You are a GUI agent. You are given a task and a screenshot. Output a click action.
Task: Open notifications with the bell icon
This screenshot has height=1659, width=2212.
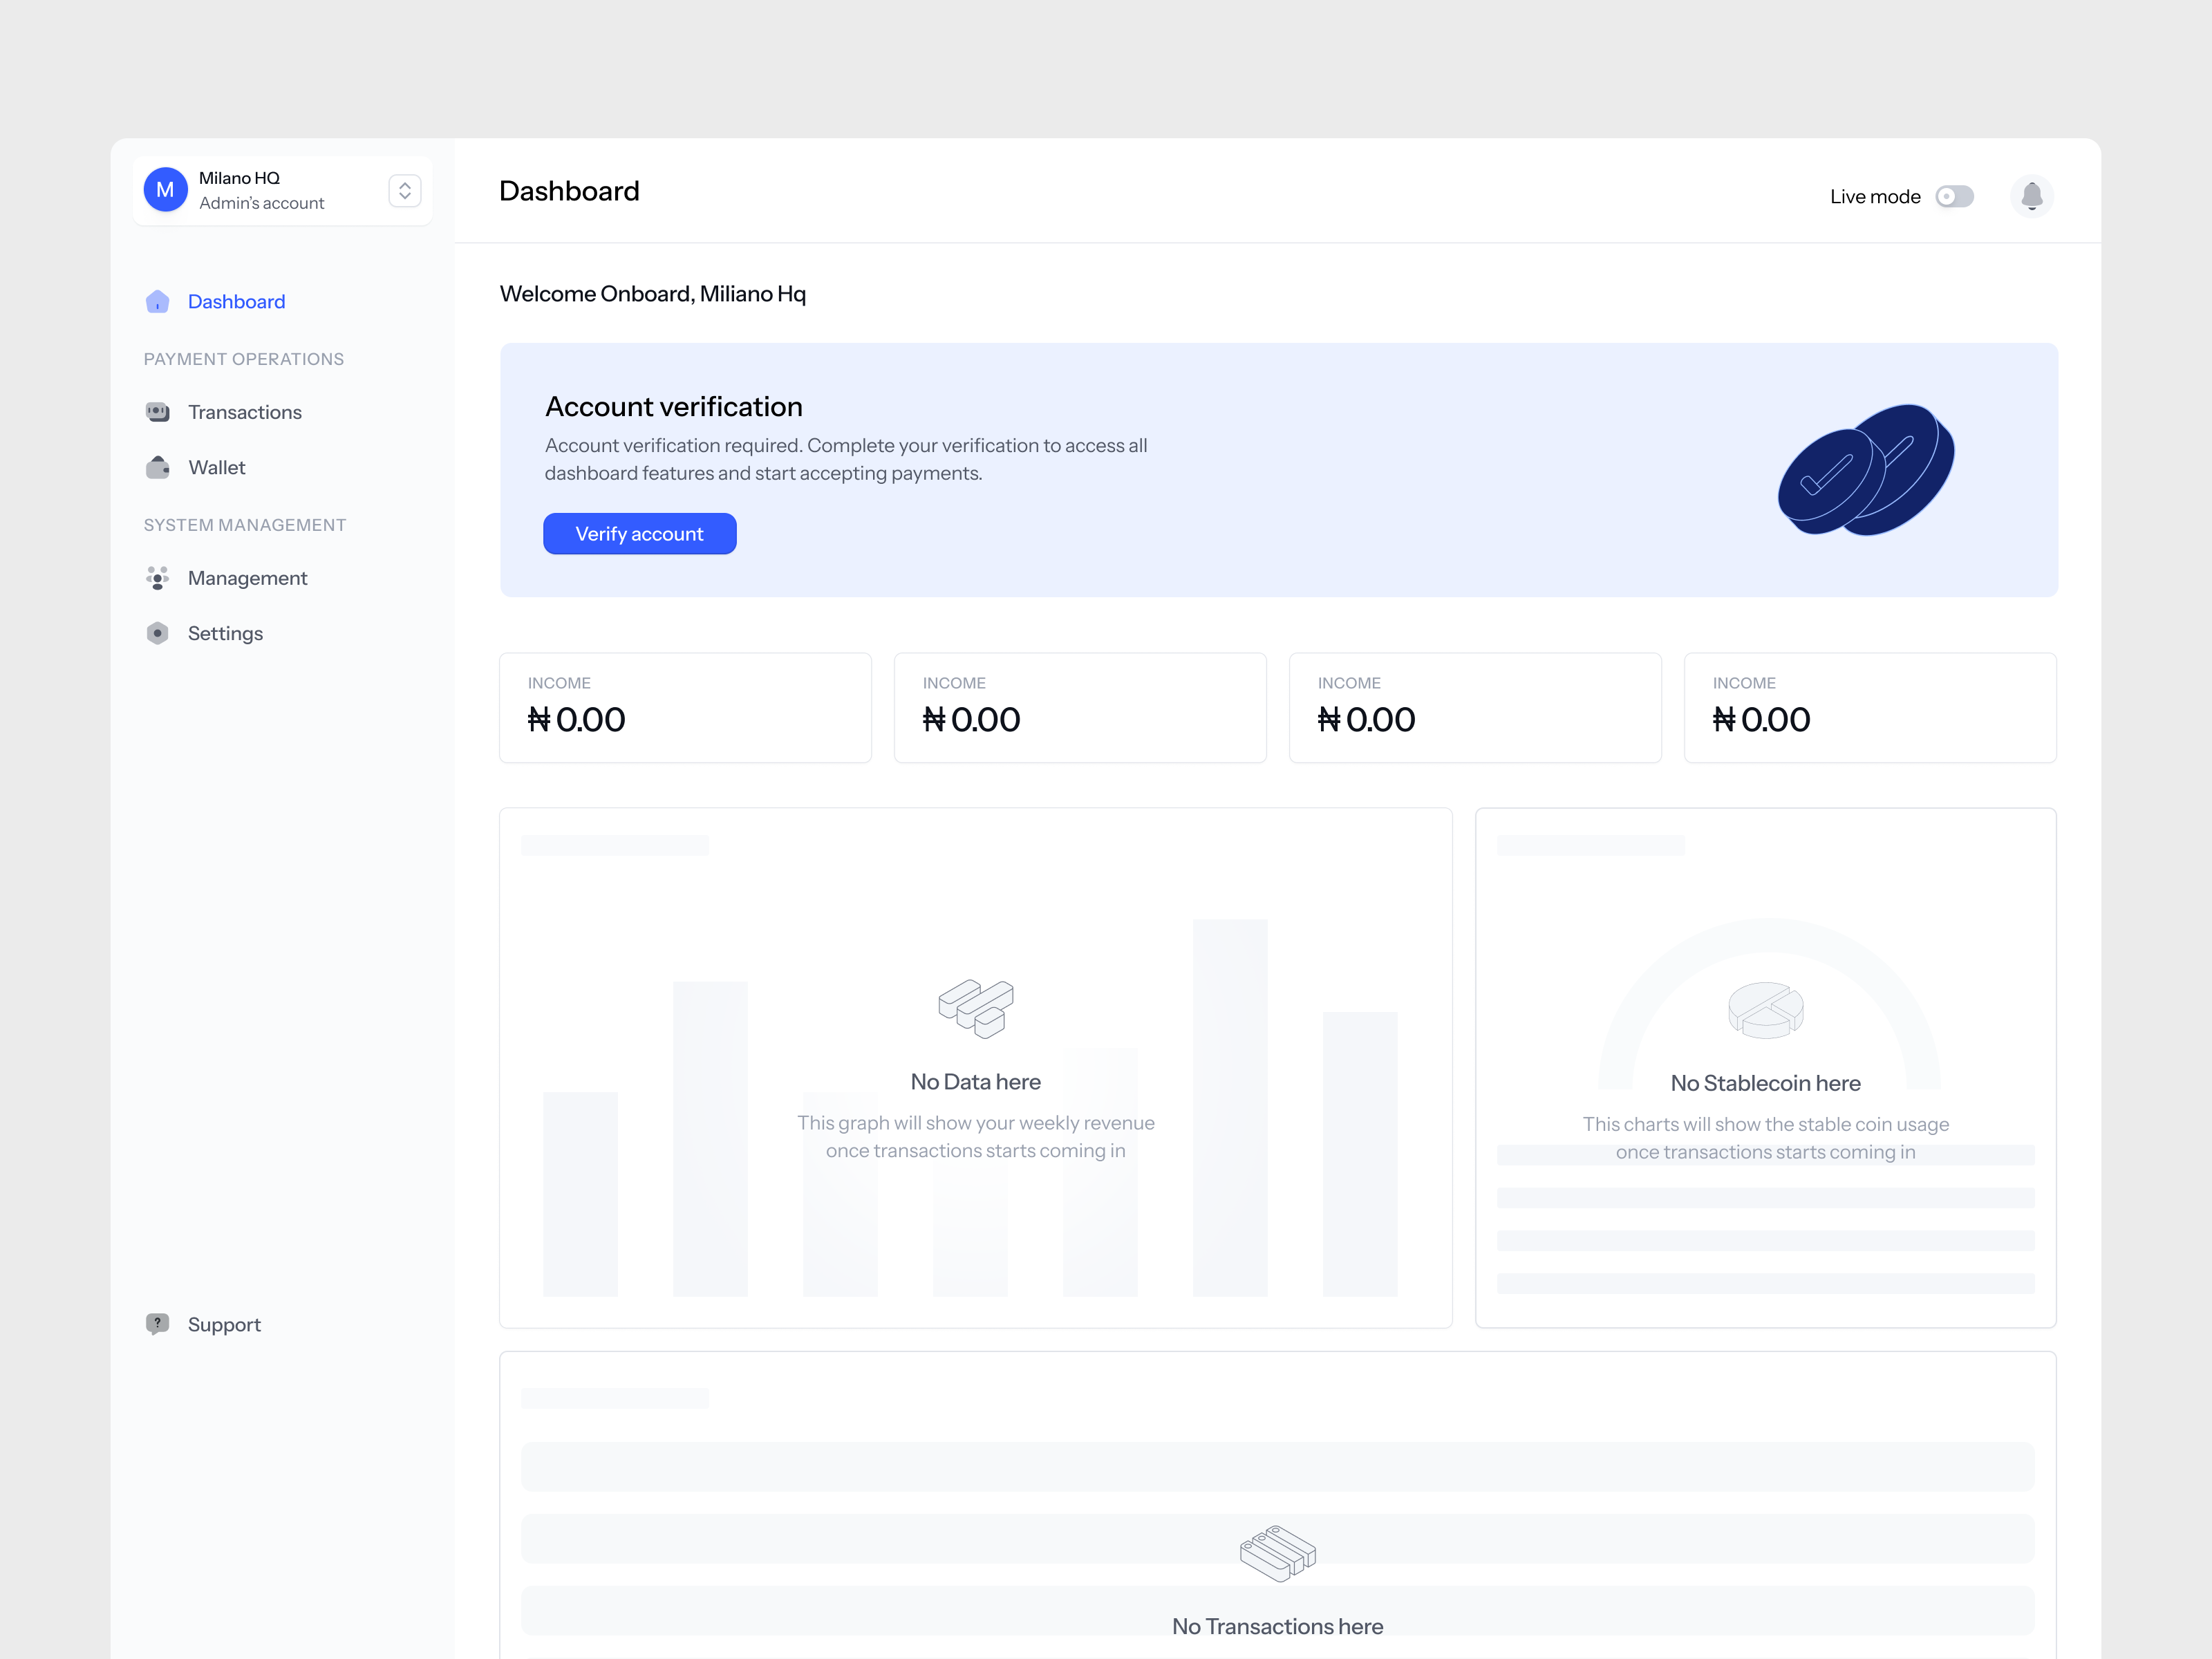pyautogui.click(x=2032, y=196)
